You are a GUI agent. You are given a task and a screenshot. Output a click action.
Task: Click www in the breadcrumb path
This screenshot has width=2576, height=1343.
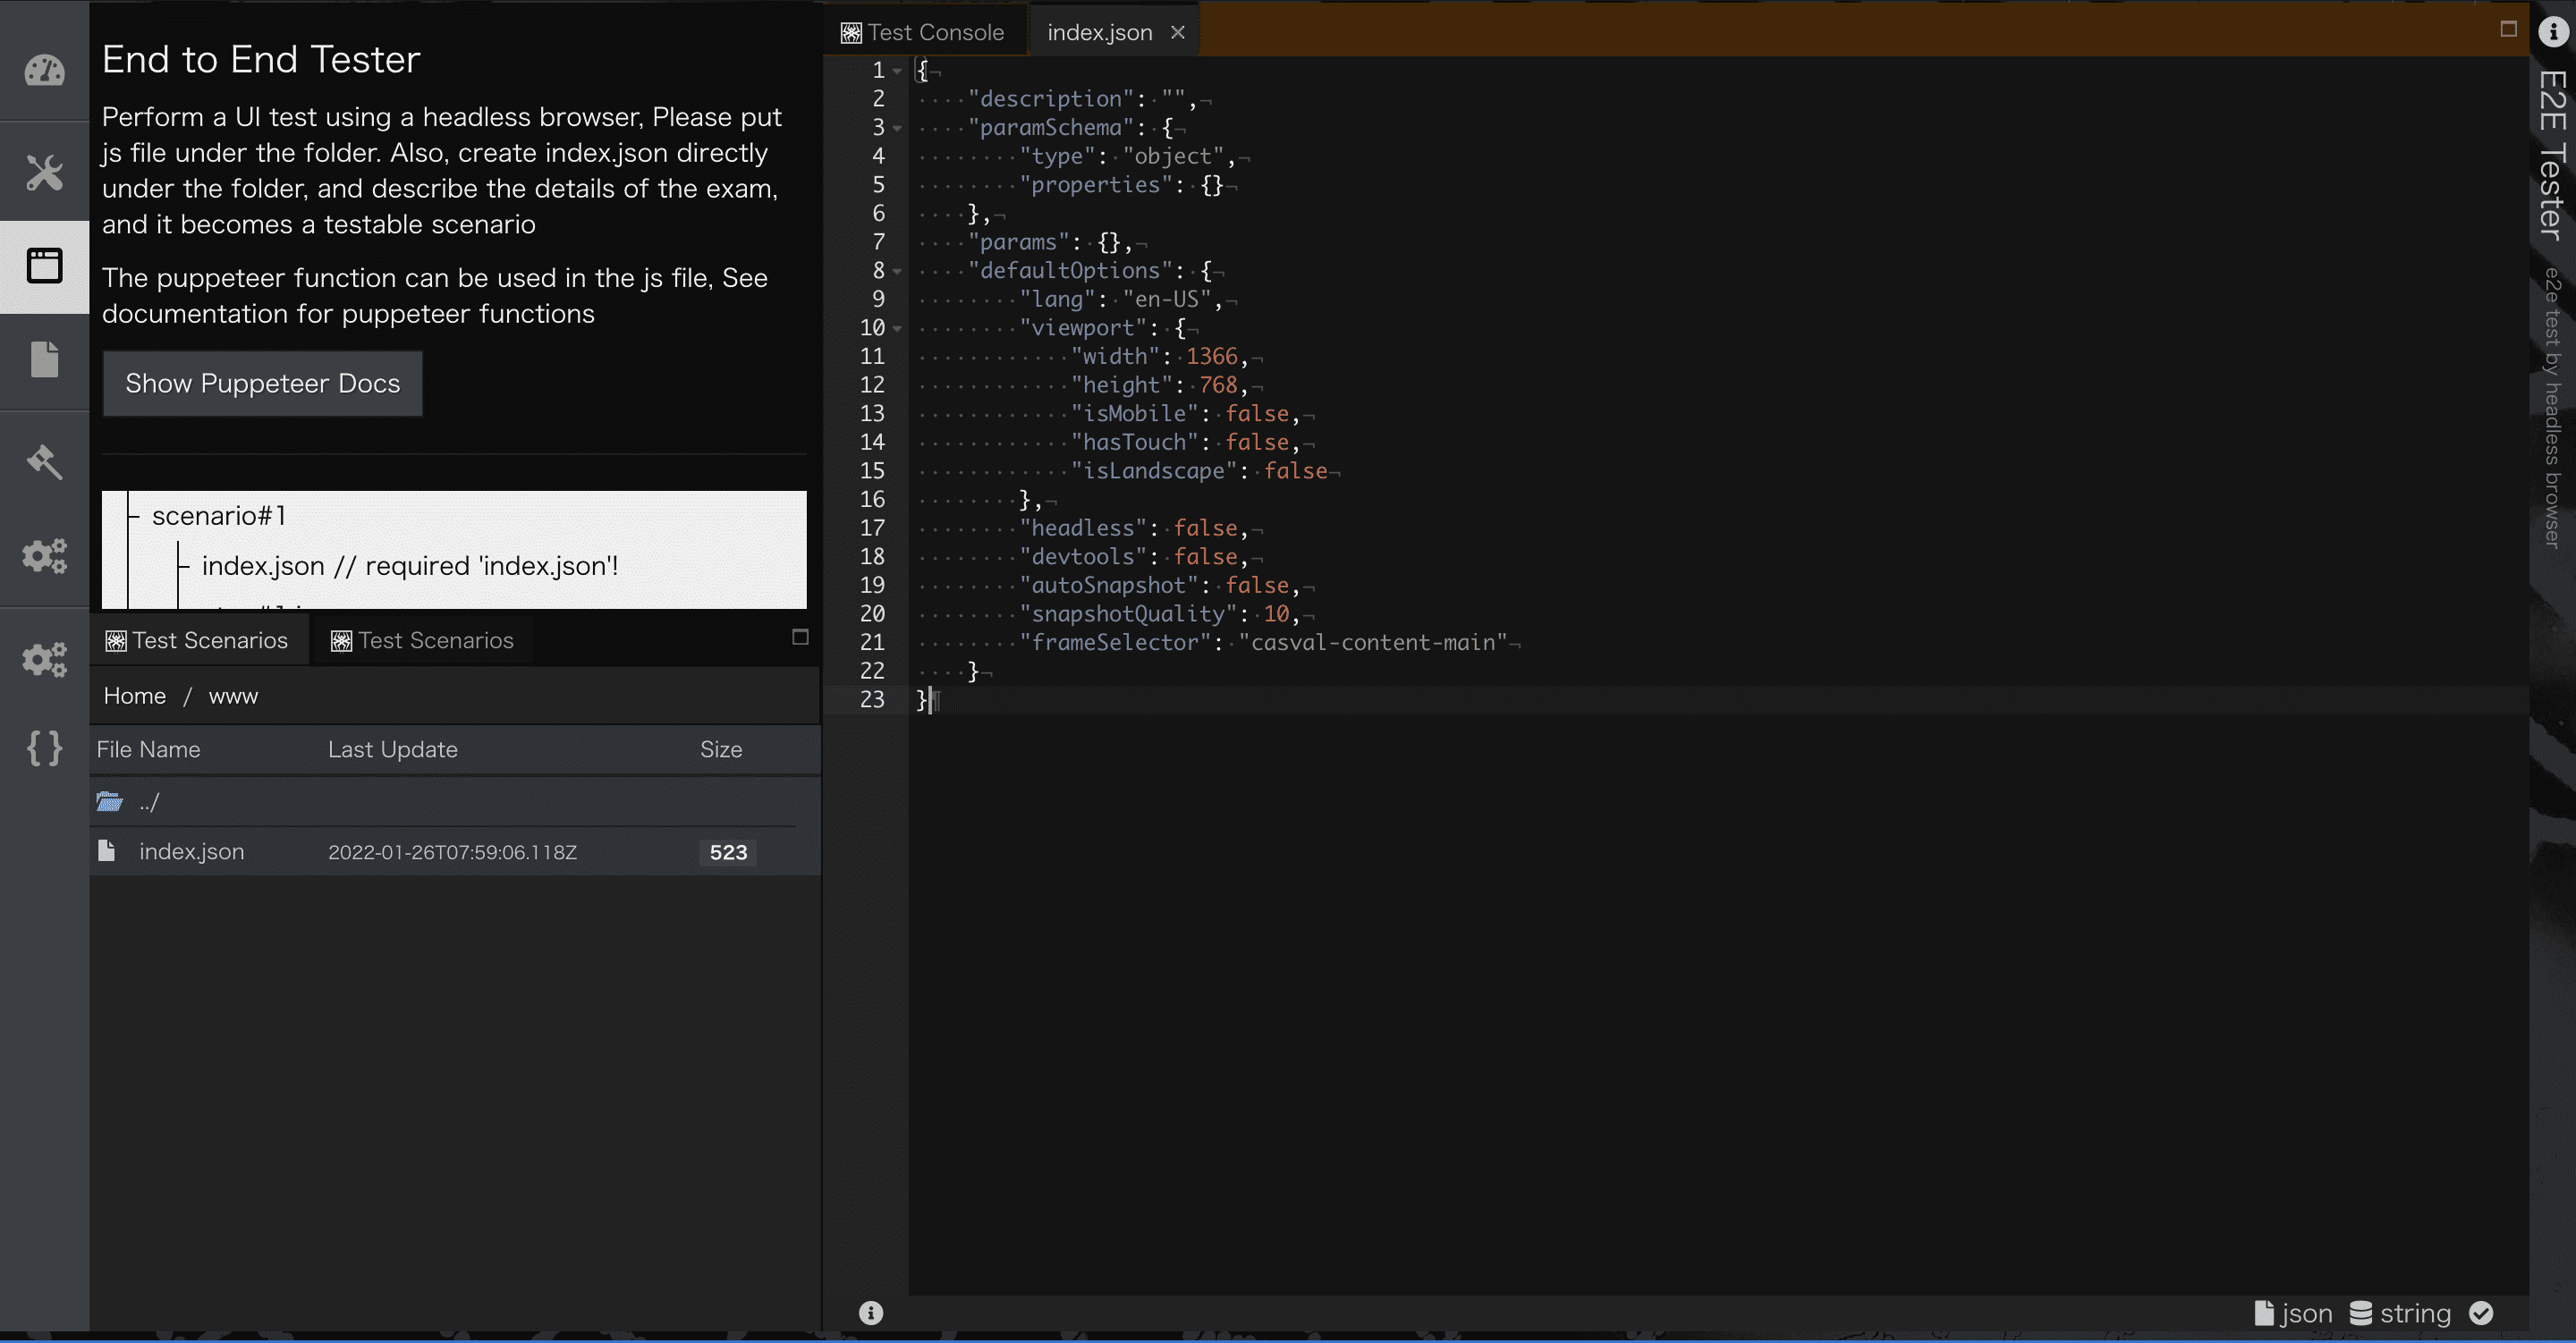pyautogui.click(x=233, y=696)
